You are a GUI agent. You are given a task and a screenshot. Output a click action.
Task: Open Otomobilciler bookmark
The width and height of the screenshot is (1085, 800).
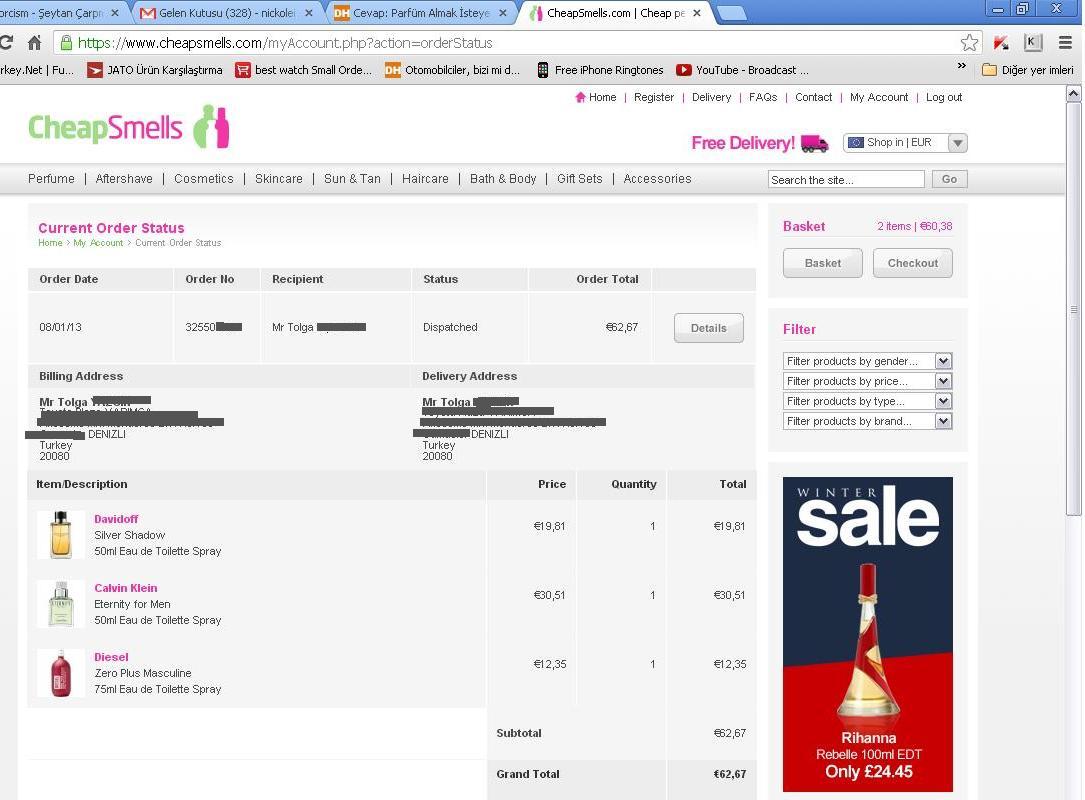(453, 70)
